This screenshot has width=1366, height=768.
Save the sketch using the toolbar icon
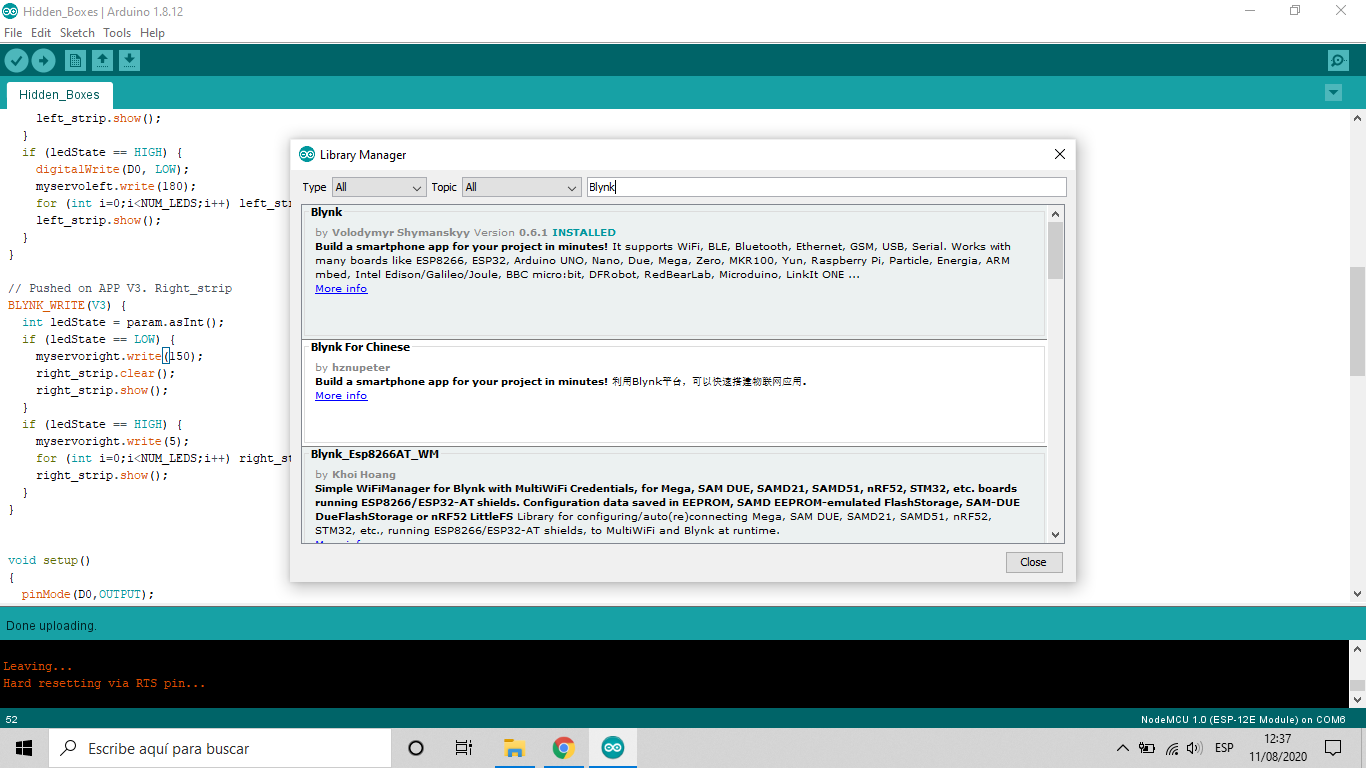coord(129,61)
